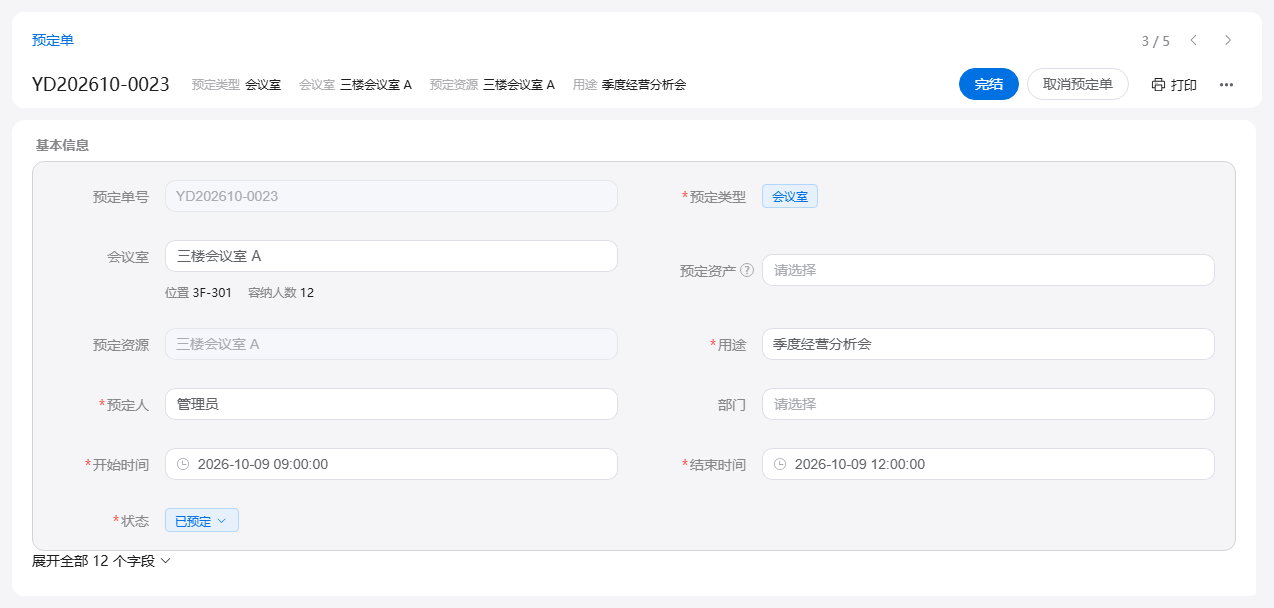Click the disabled 预定资源 field
The image size is (1274, 608).
391,344
